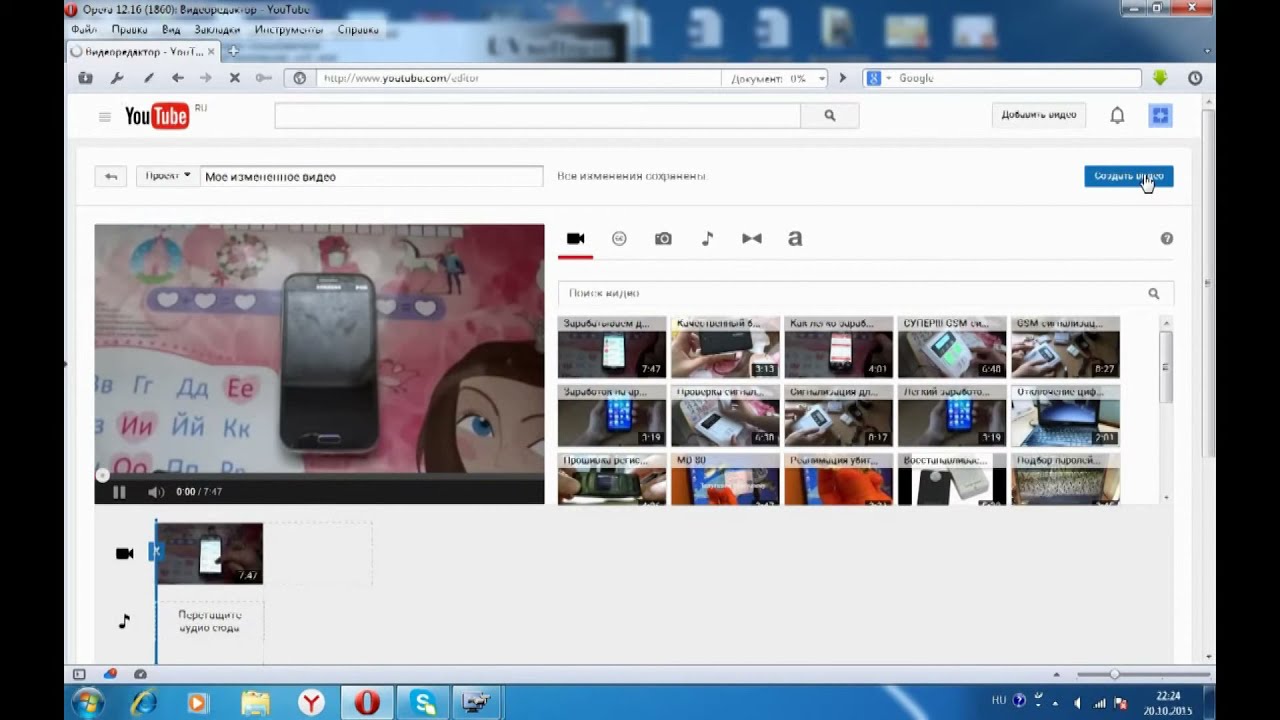Open the Документ progress dropdown arrow
The width and height of the screenshot is (1280, 720).
[822, 78]
